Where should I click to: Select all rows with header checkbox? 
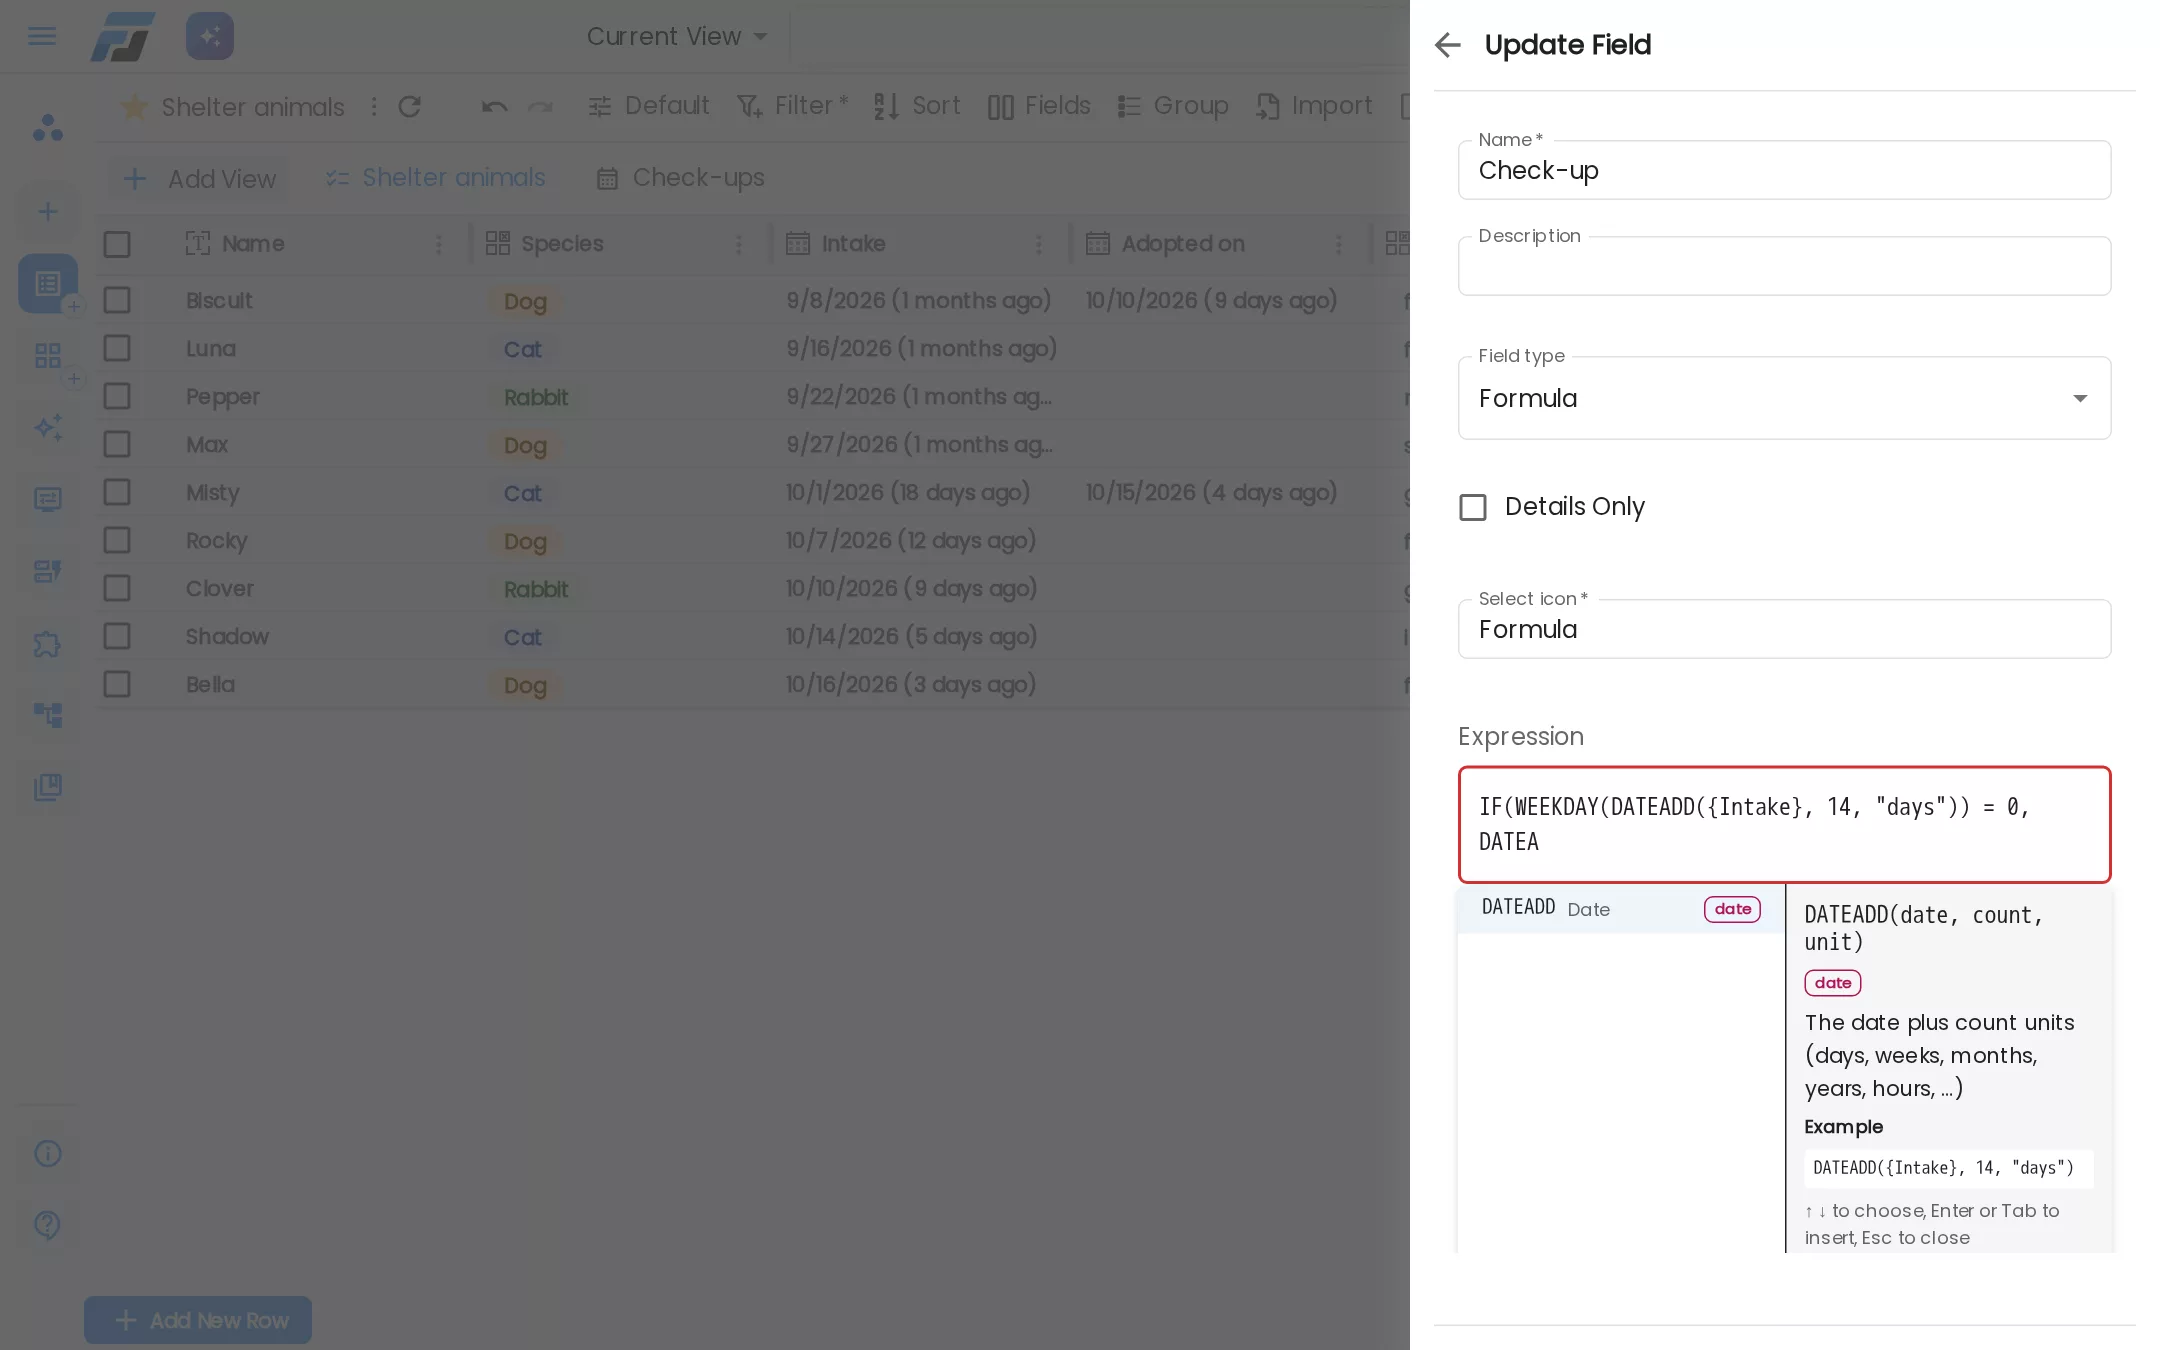click(x=117, y=244)
